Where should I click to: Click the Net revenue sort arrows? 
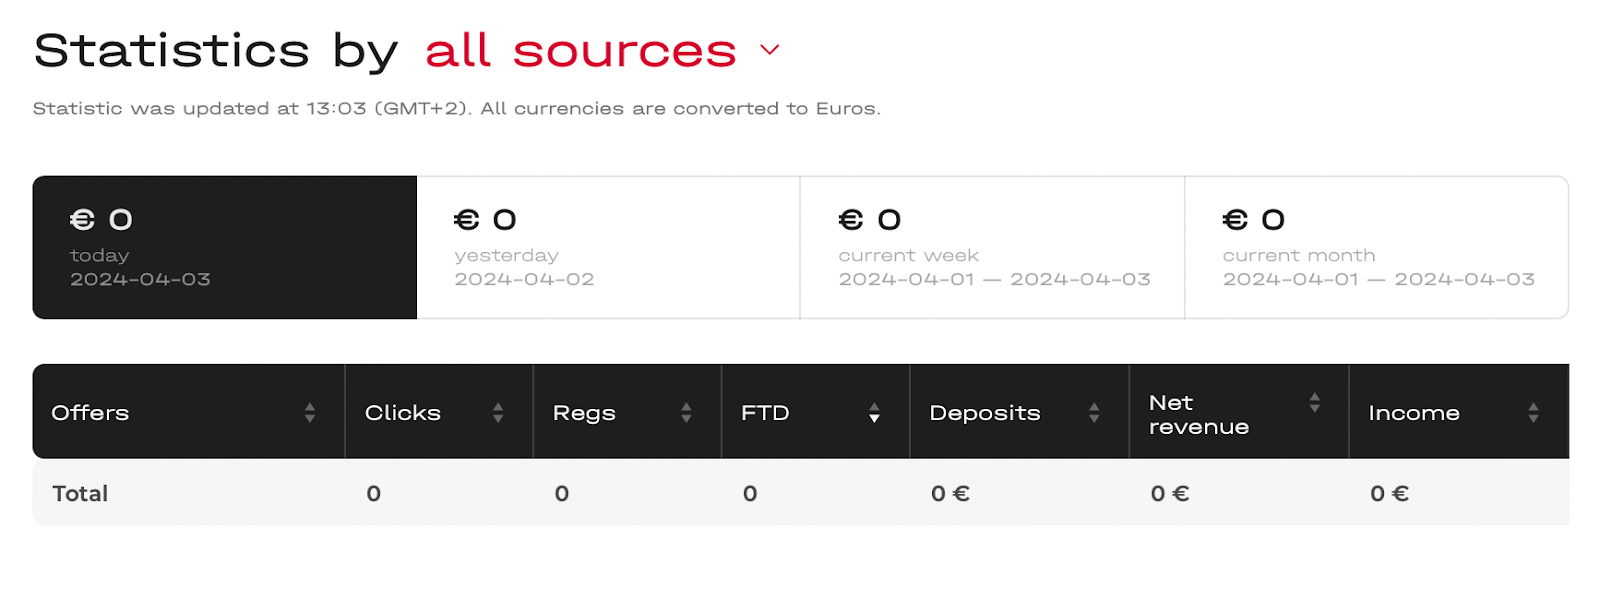pos(1315,402)
